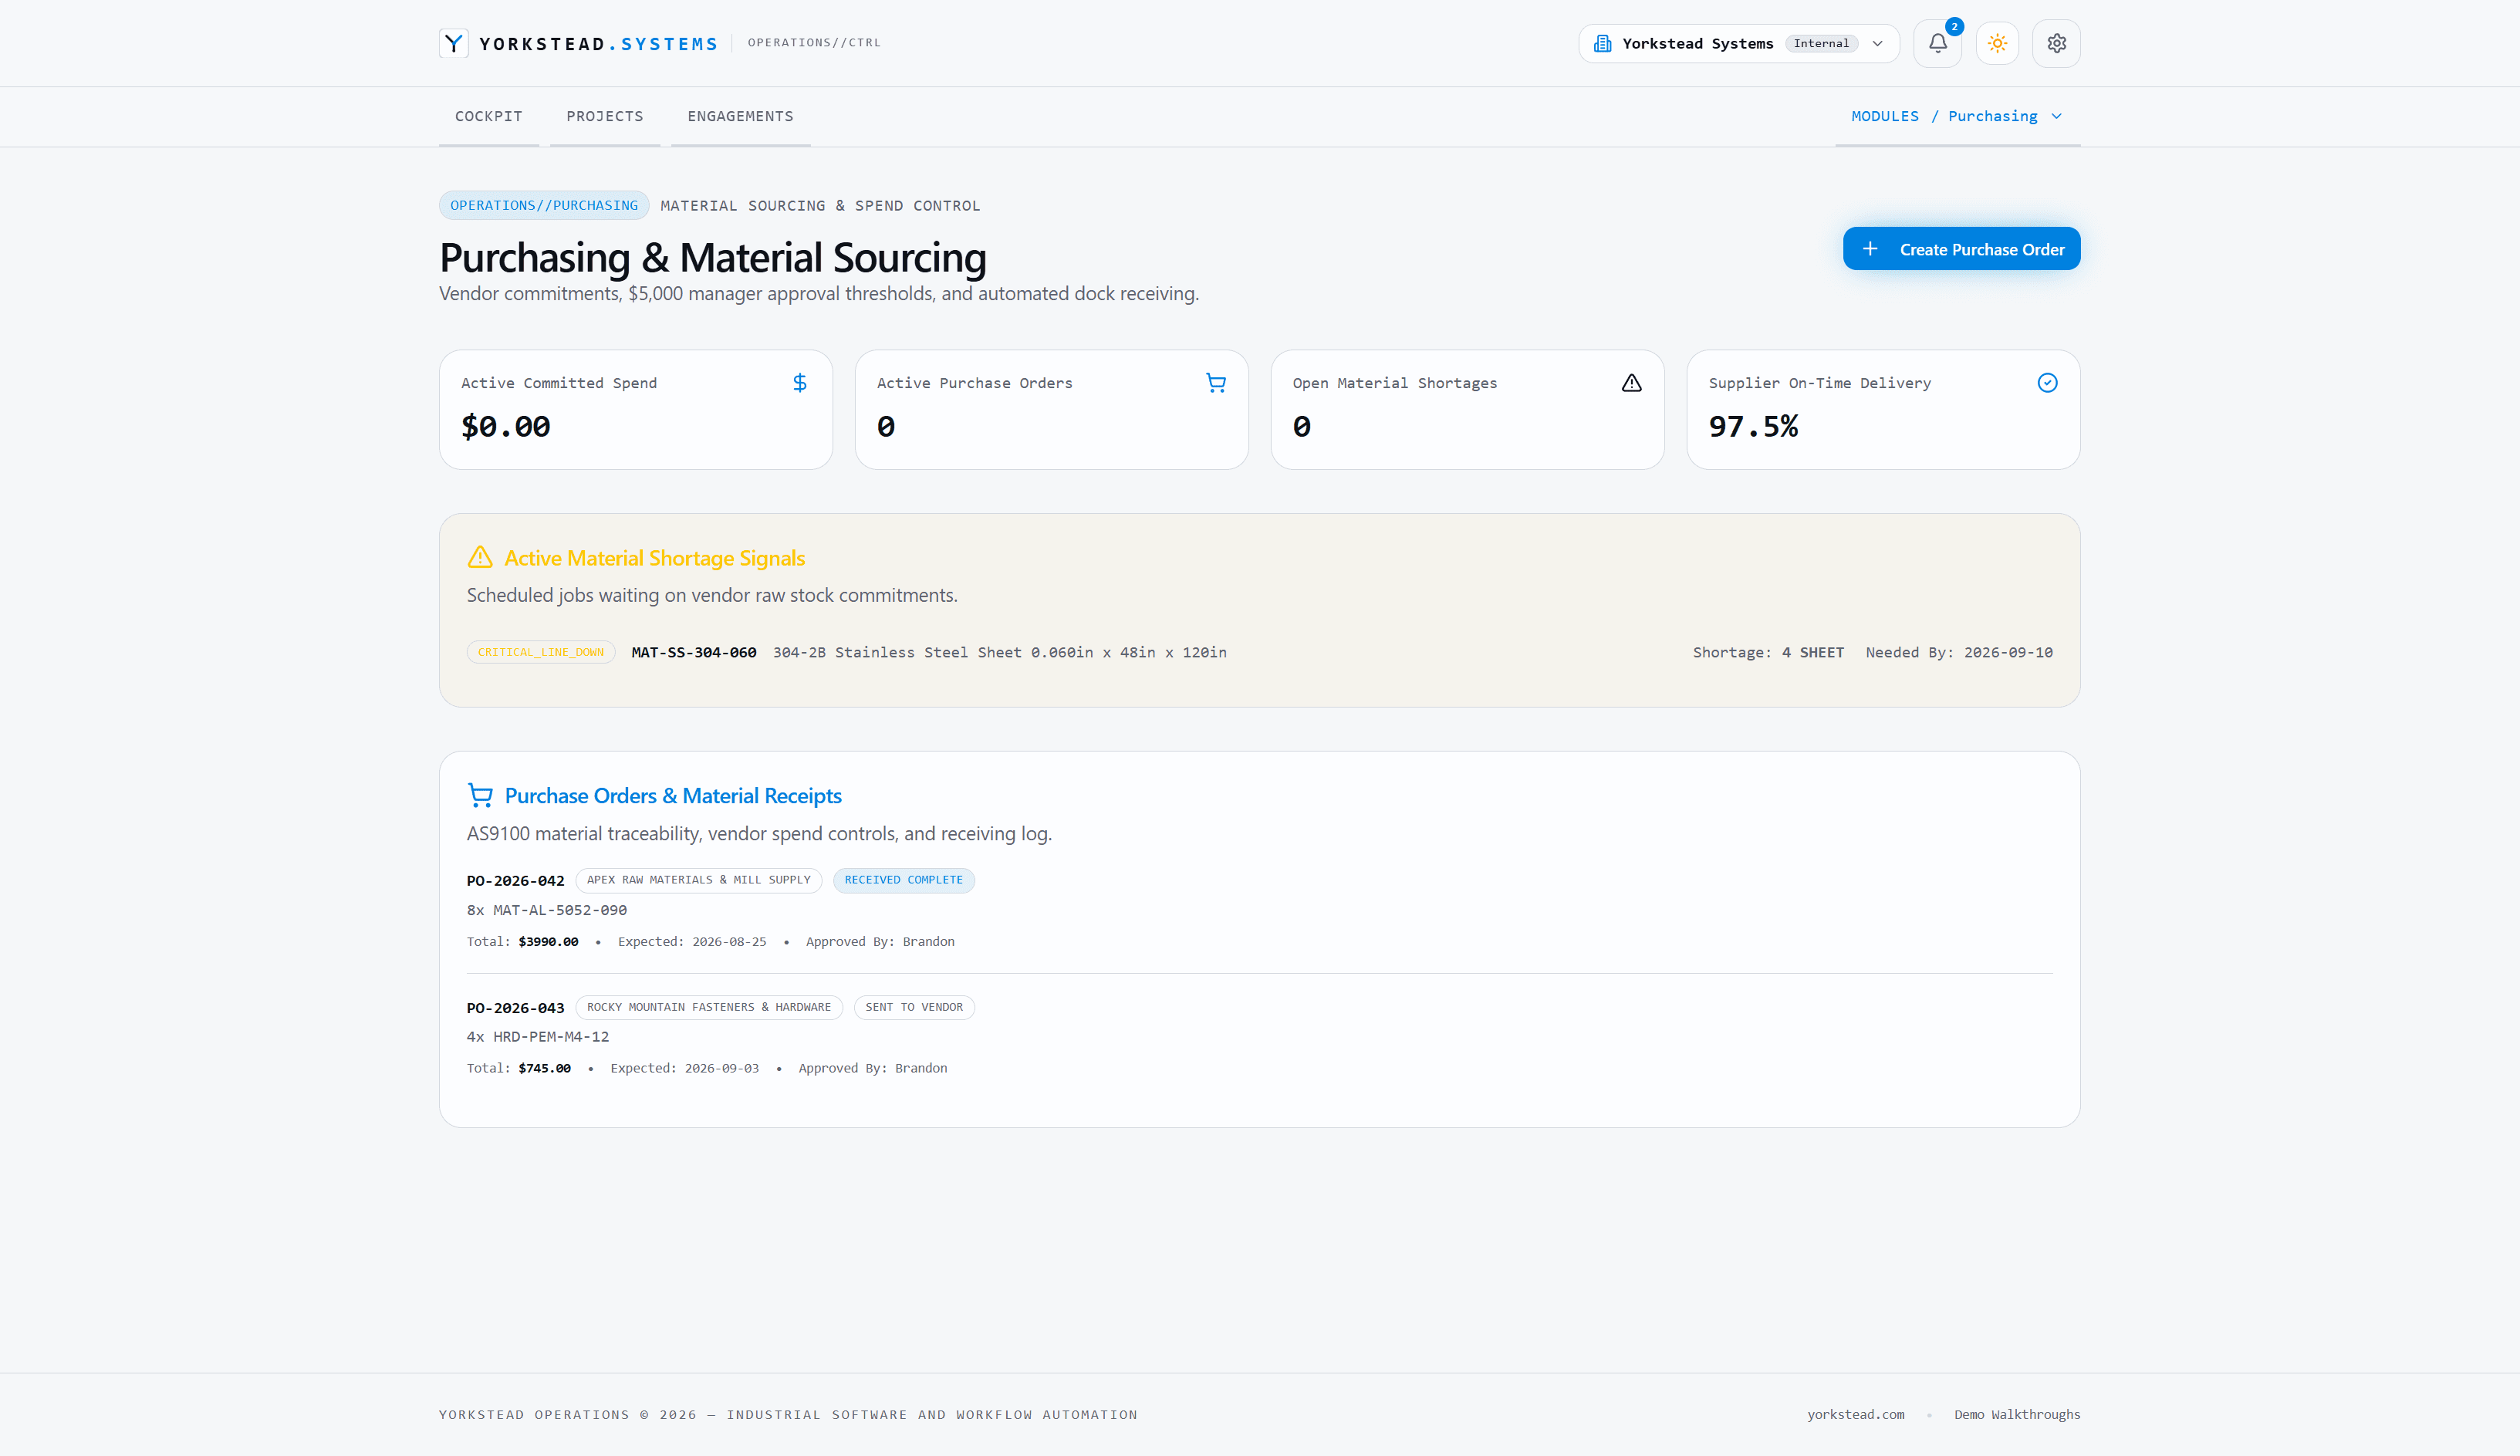Open the yorkstead.com footer link

tap(1855, 1414)
